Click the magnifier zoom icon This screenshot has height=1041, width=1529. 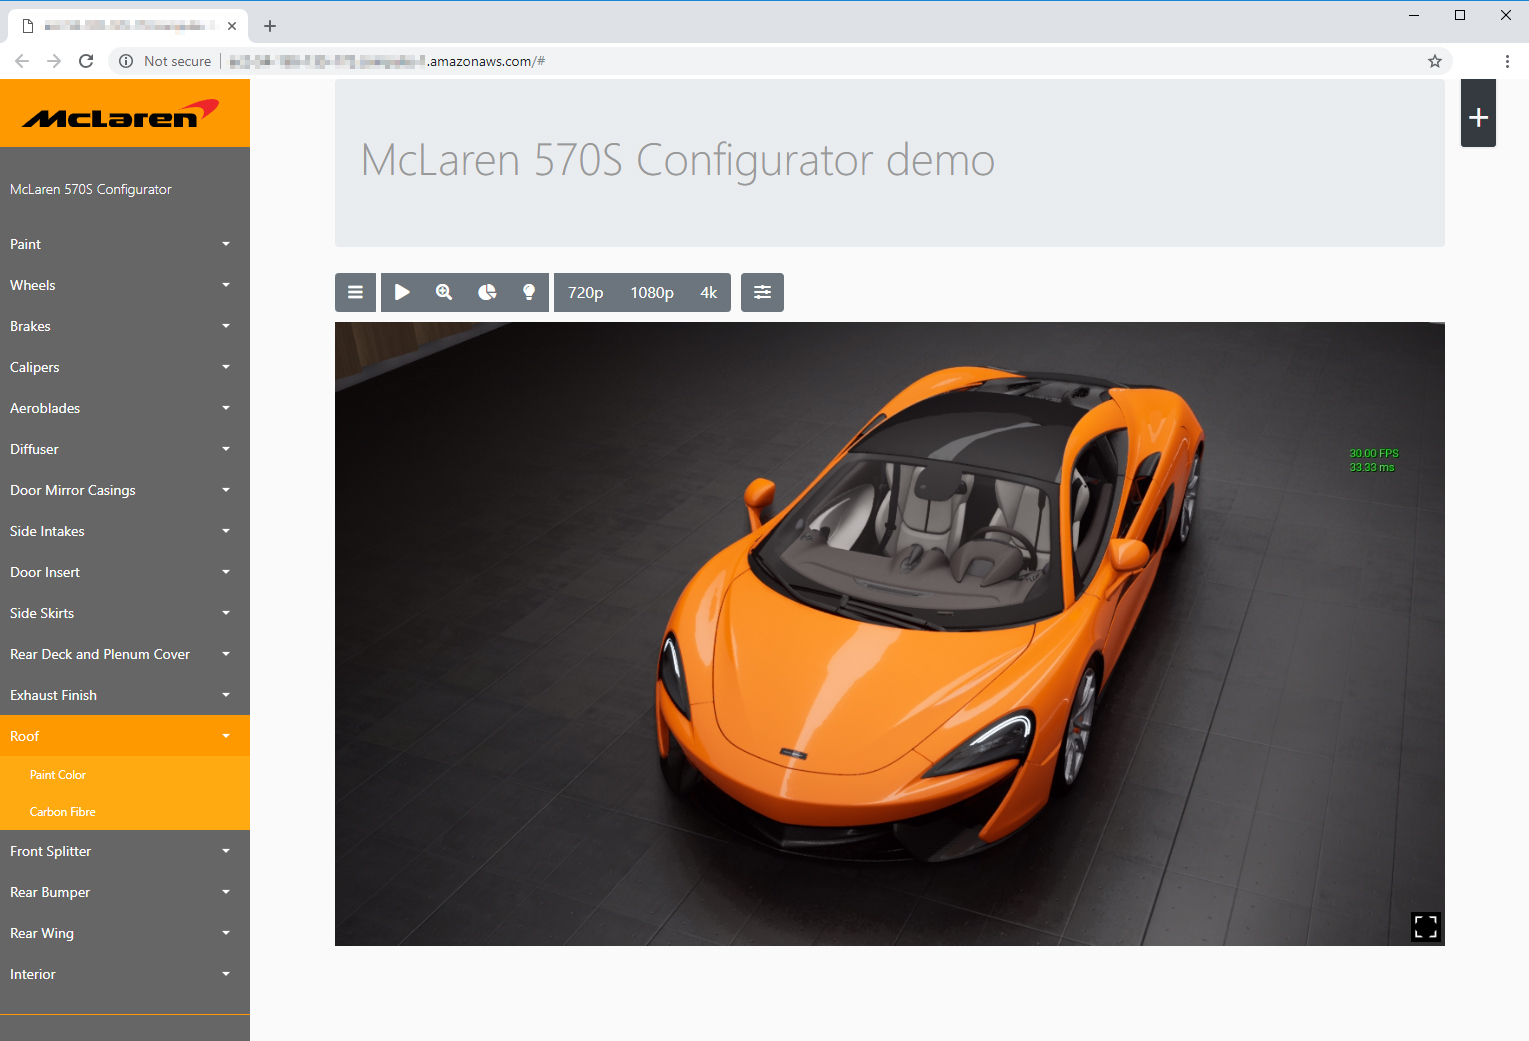444,293
